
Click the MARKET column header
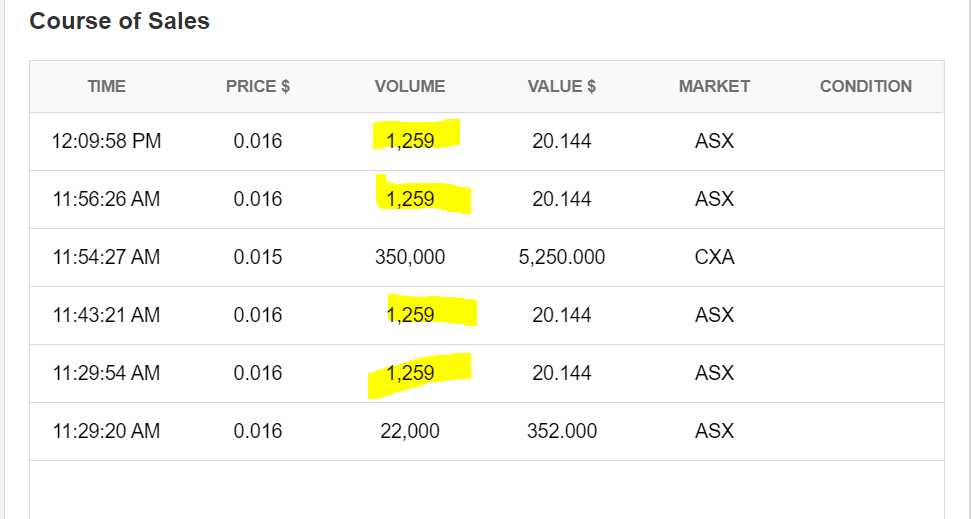714,86
